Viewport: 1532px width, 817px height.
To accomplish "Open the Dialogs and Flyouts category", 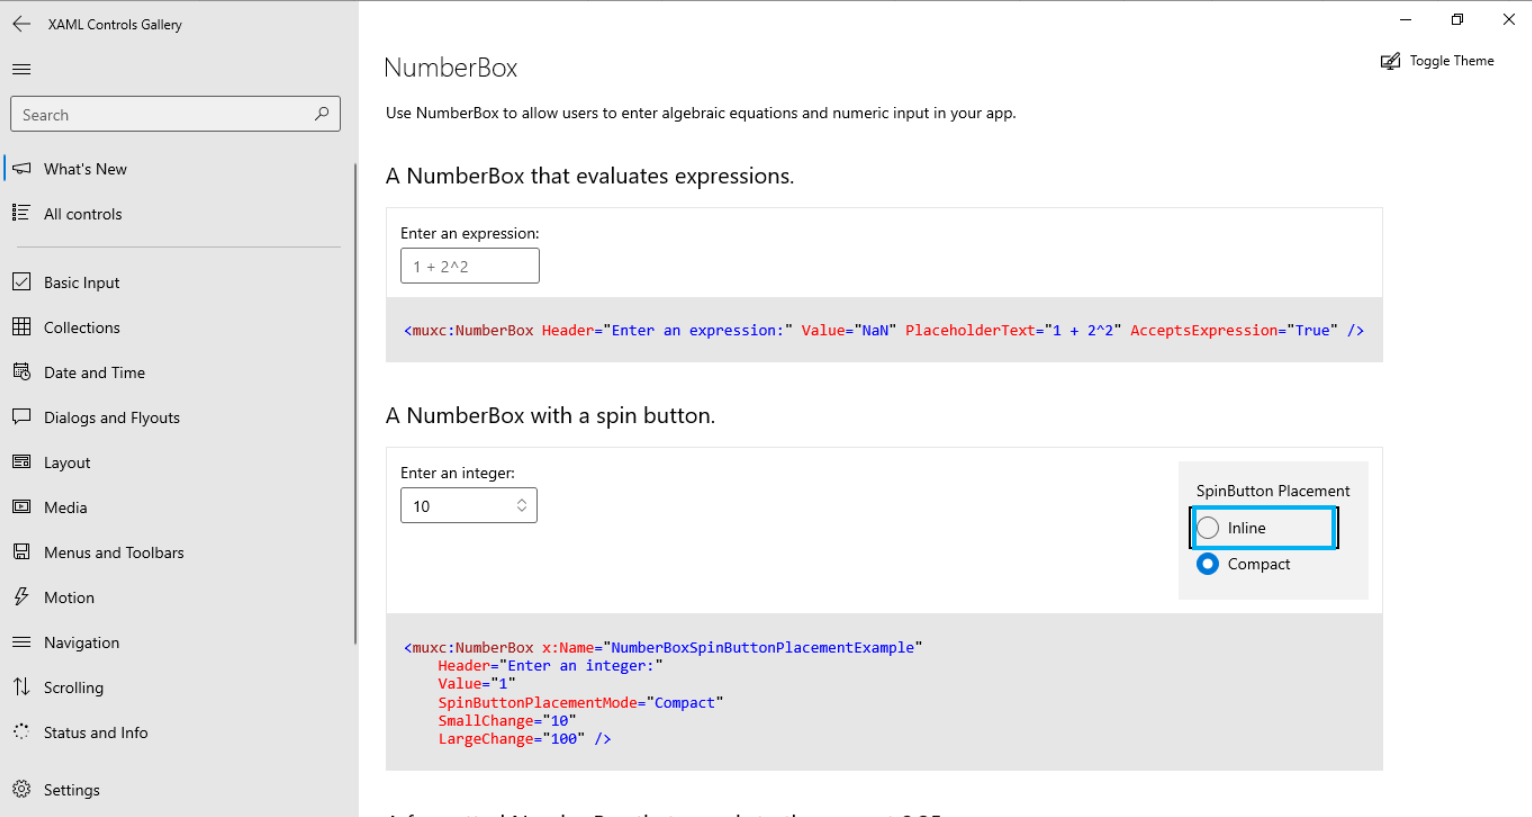I will click(x=180, y=418).
